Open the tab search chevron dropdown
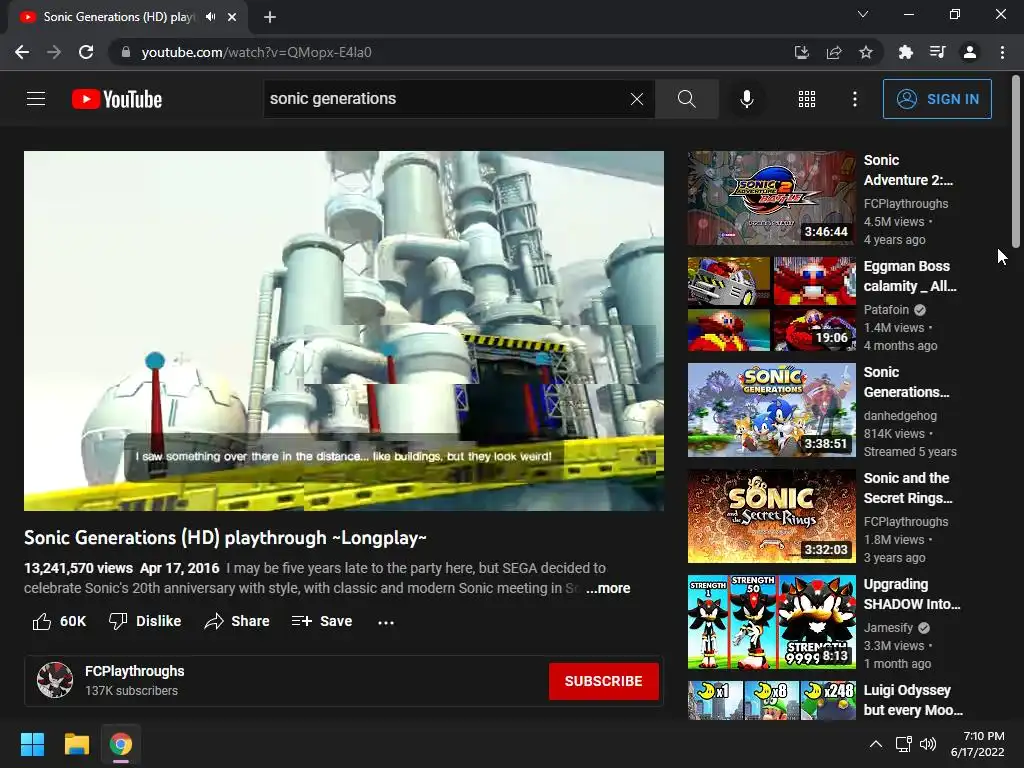The width and height of the screenshot is (1024, 768). (863, 14)
